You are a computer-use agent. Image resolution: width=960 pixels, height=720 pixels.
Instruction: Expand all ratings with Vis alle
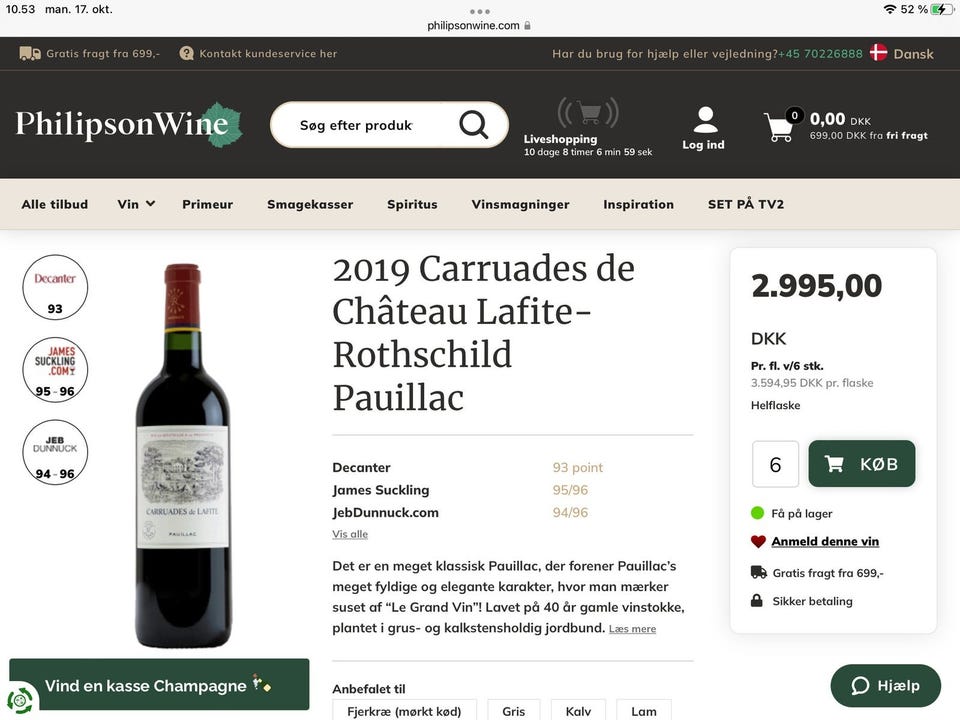[350, 534]
